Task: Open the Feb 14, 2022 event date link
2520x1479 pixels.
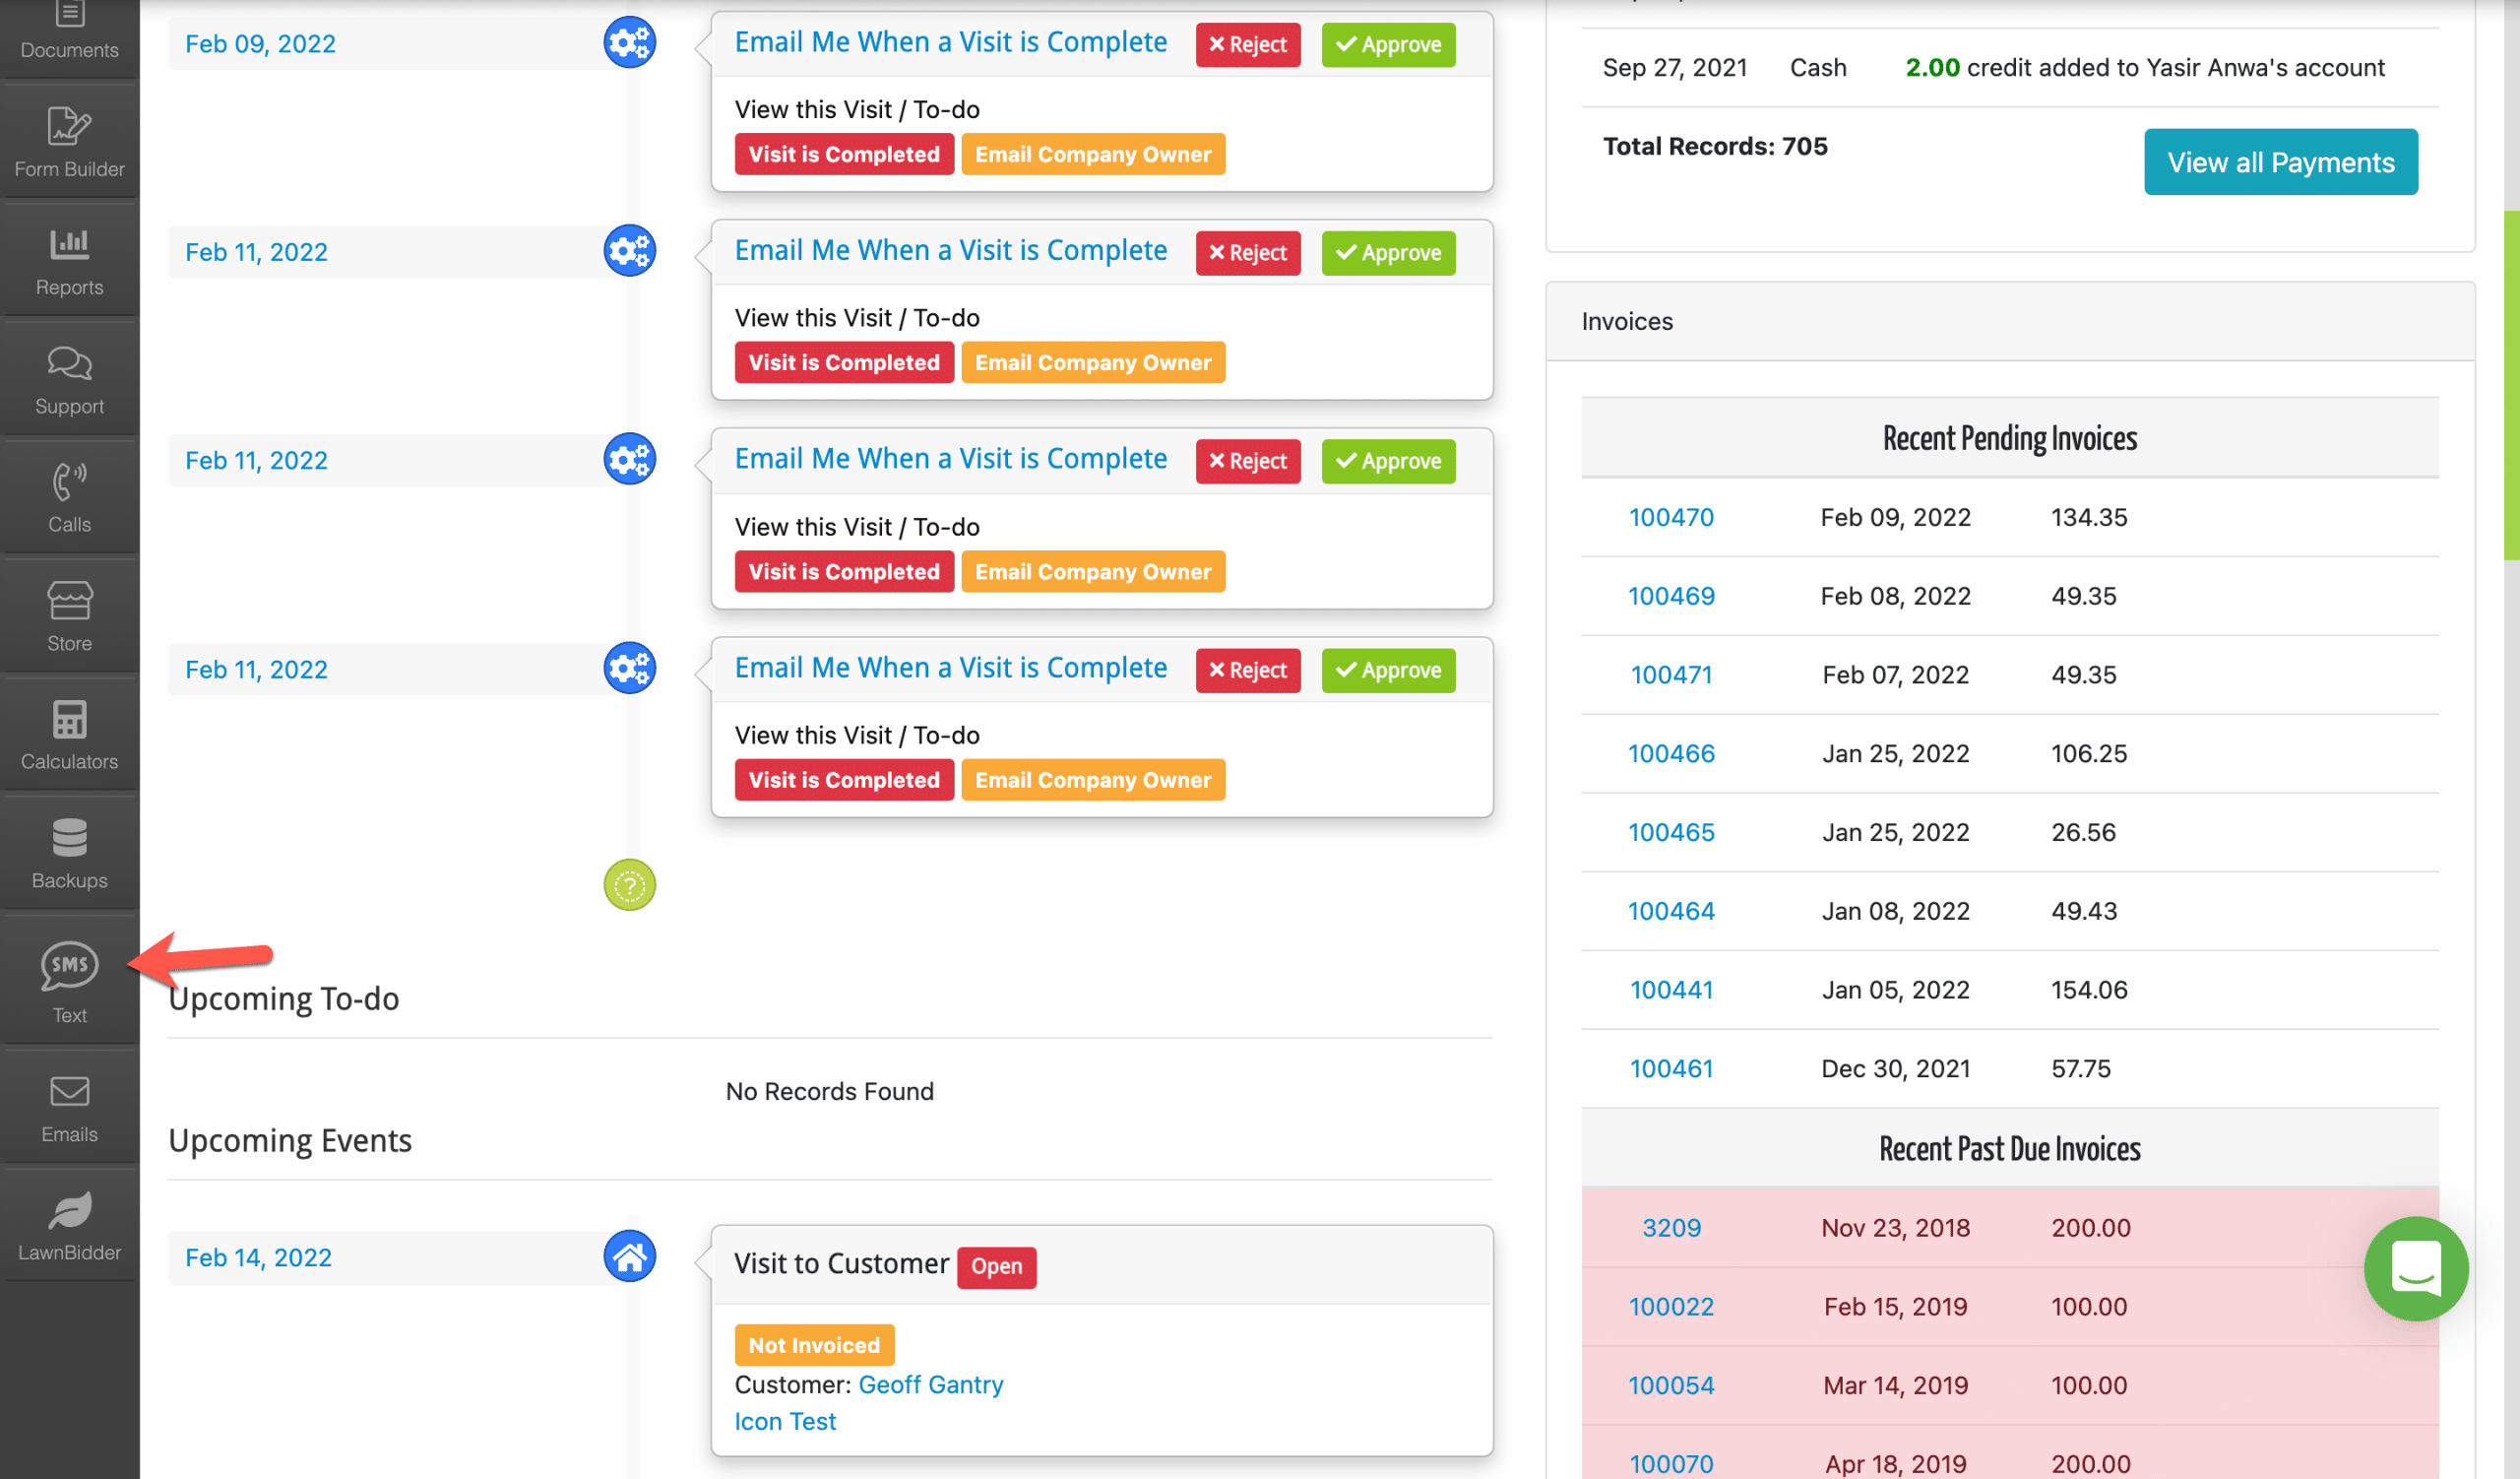Action: (258, 1257)
